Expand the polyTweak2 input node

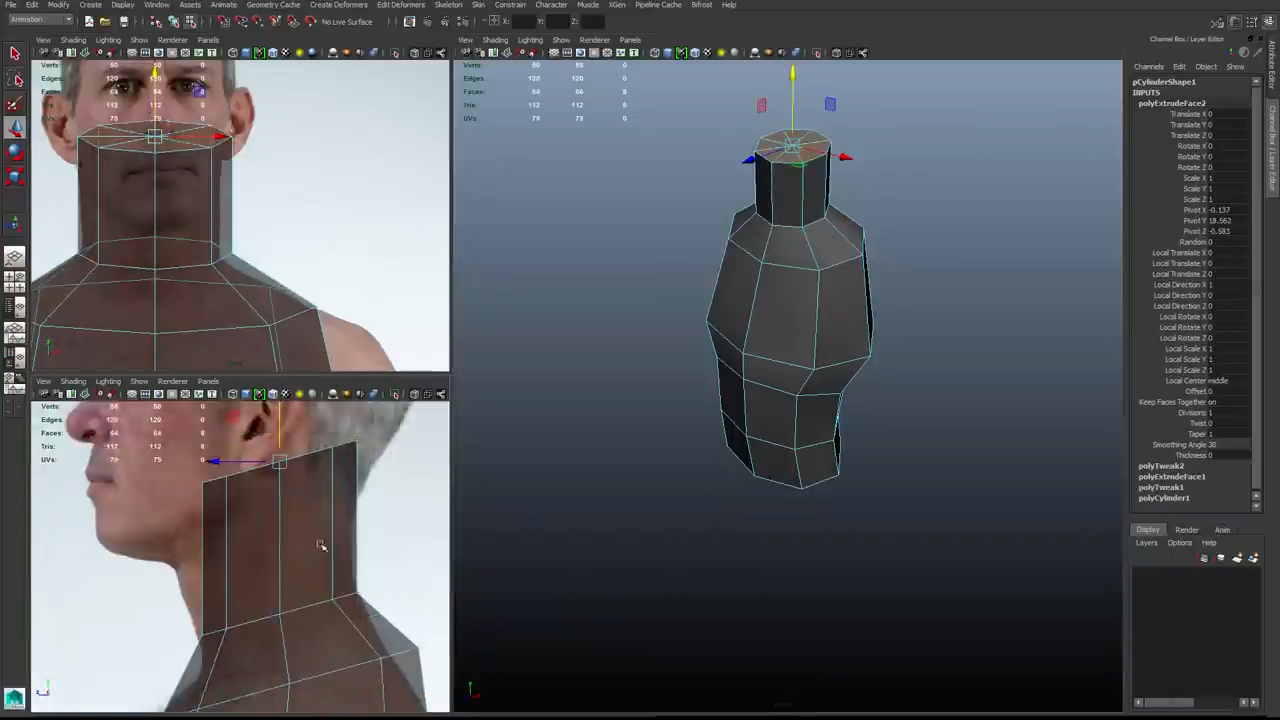tap(1161, 466)
